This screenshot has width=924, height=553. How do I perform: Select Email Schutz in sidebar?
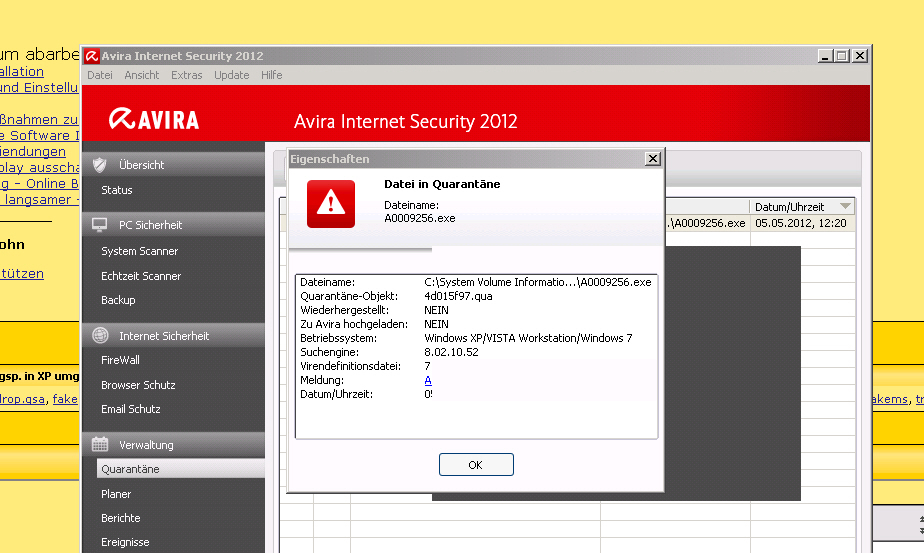click(x=131, y=409)
